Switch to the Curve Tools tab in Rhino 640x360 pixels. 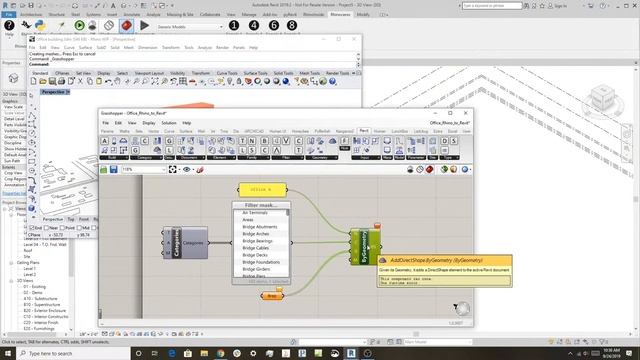click(x=227, y=73)
